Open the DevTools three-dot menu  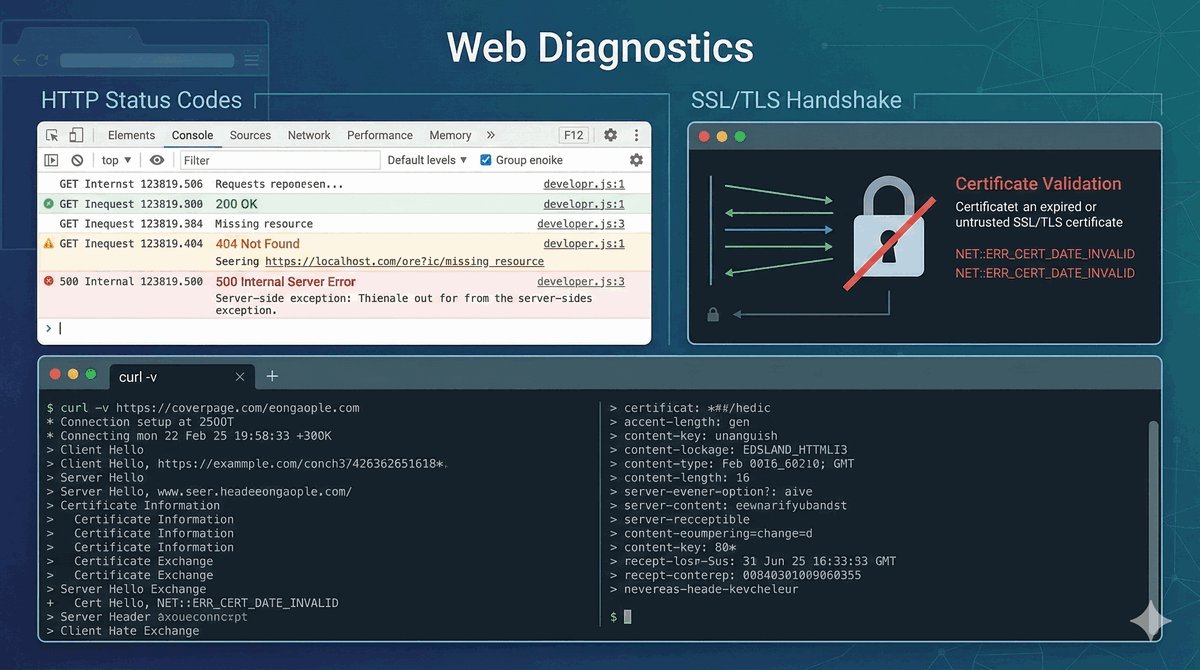pyautogui.click(x=635, y=135)
